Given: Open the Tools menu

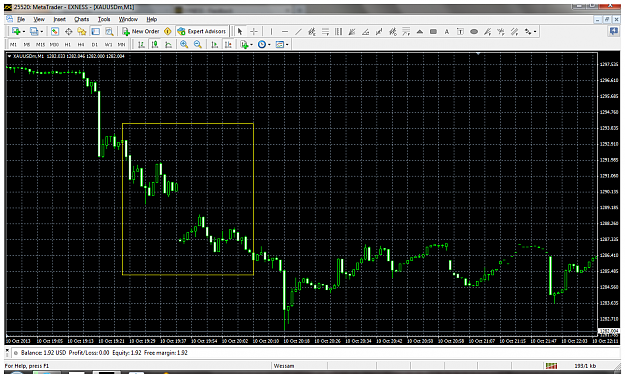Looking at the screenshot, I should point(104,19).
